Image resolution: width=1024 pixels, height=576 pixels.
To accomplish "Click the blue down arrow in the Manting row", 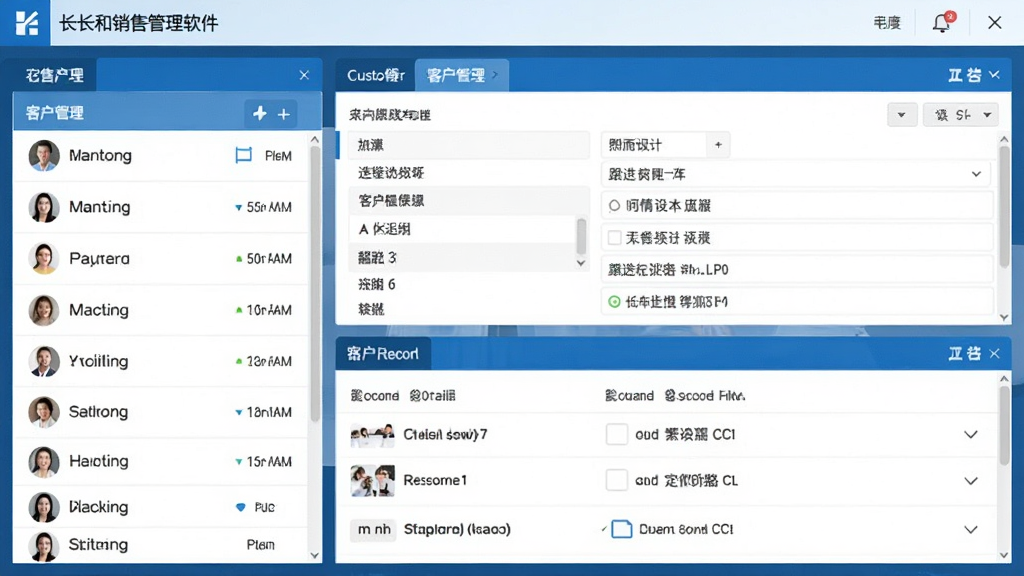I will [238, 208].
